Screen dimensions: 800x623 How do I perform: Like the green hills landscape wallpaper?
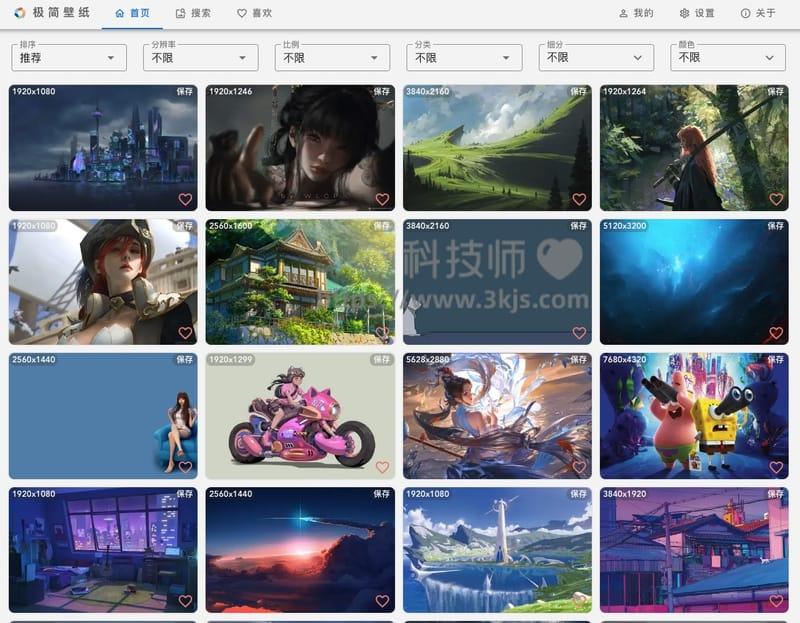click(579, 199)
